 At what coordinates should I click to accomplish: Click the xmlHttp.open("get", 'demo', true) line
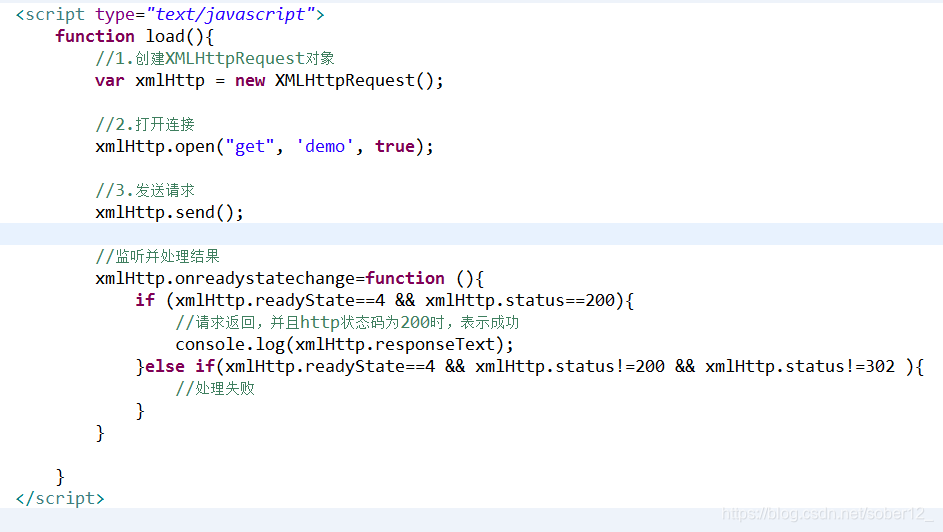[265, 147]
